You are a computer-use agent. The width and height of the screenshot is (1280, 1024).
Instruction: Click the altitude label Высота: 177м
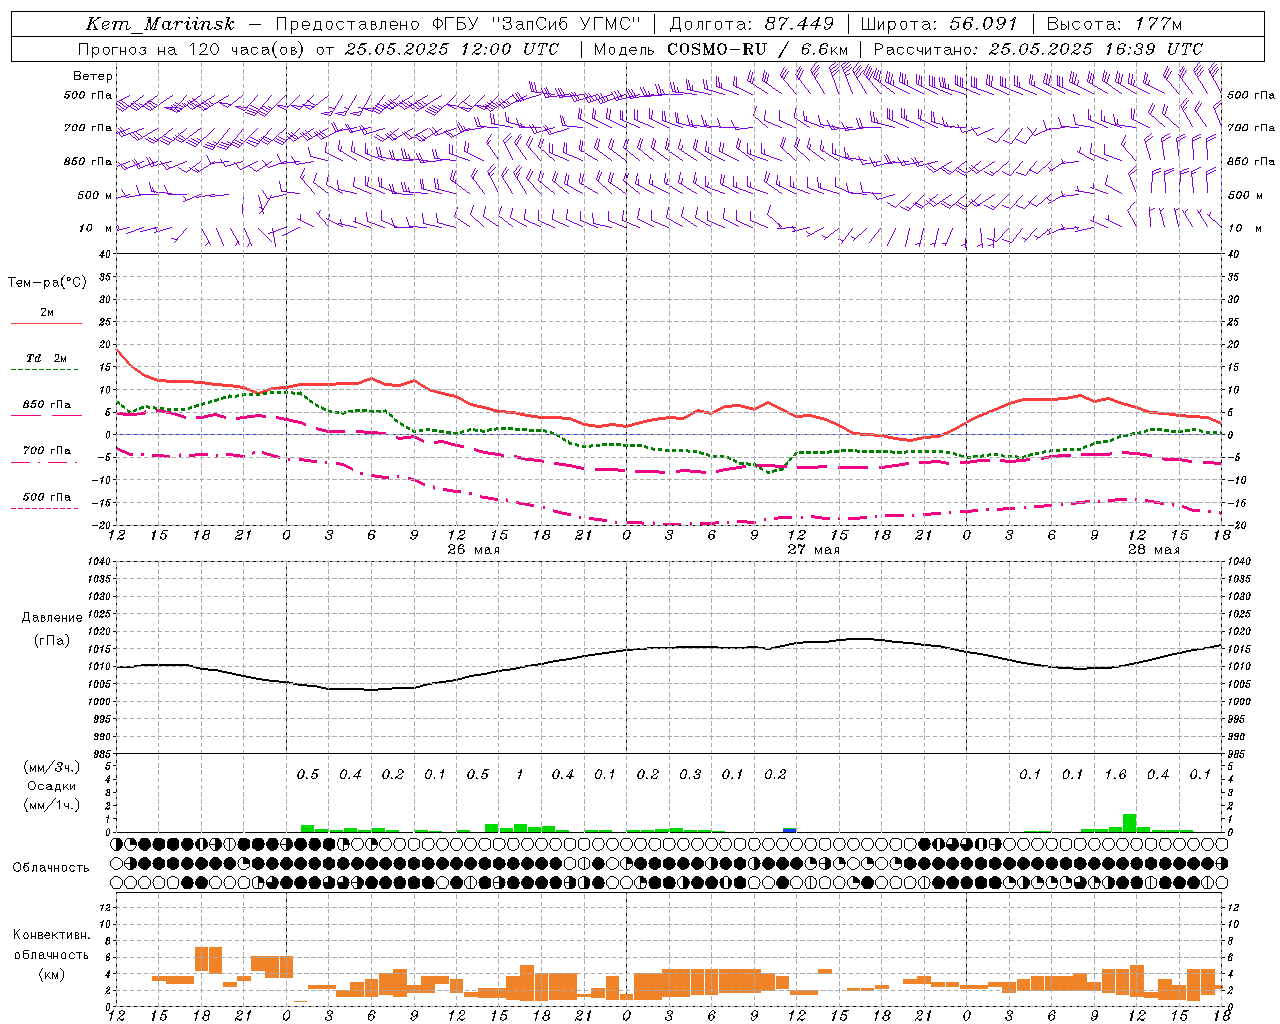click(1114, 24)
